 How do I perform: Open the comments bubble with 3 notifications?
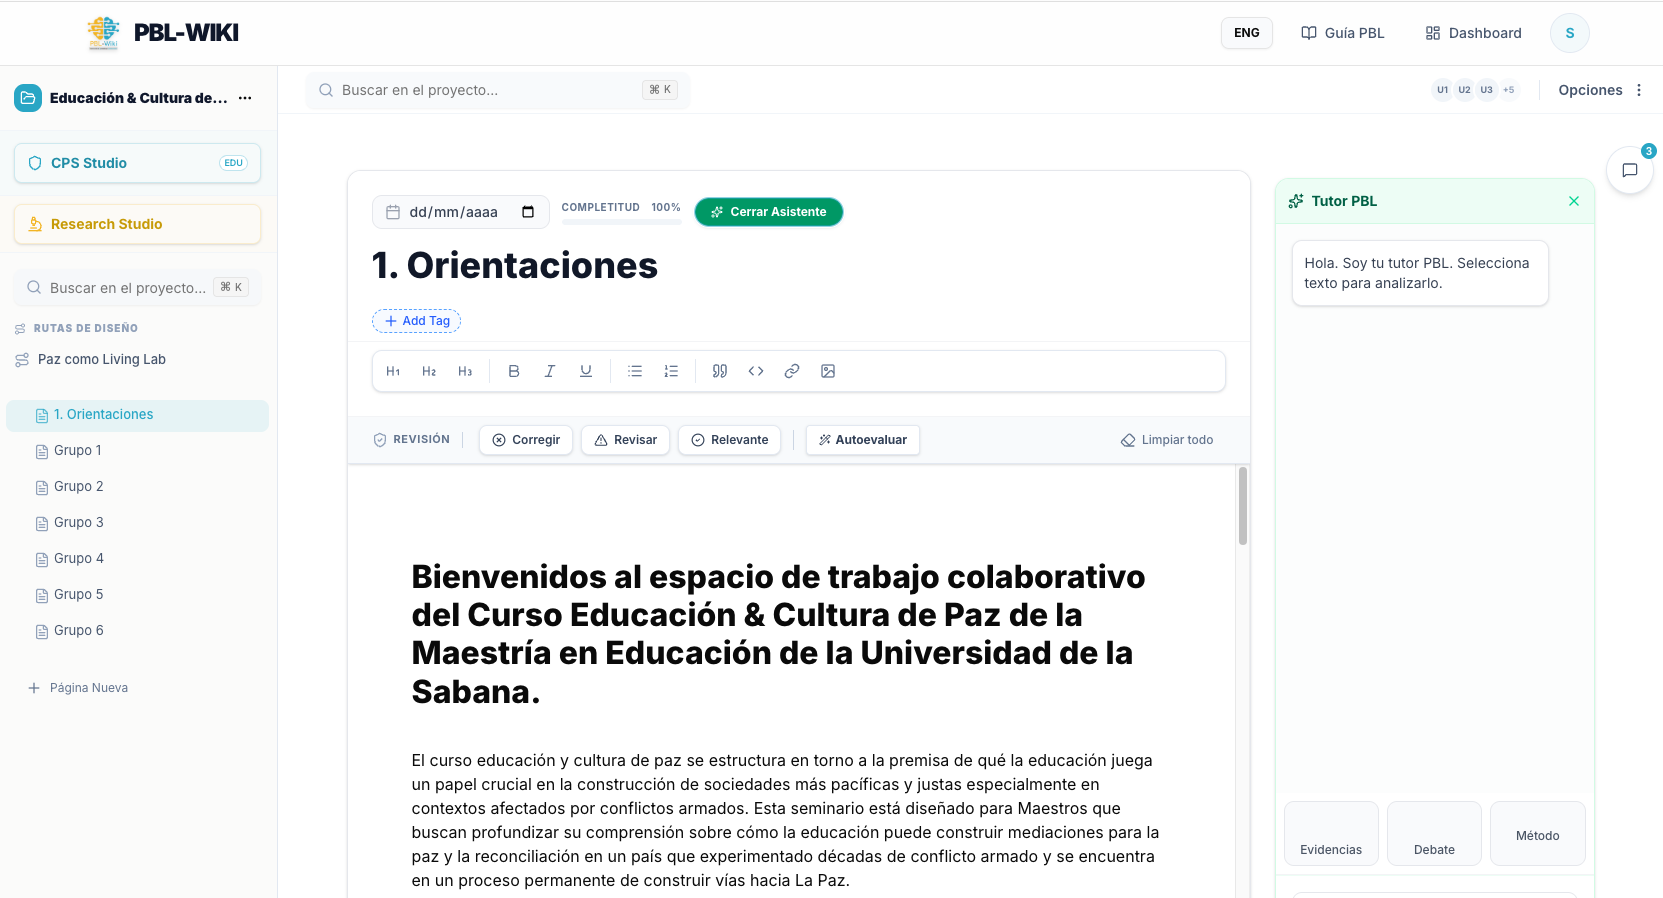(1629, 170)
